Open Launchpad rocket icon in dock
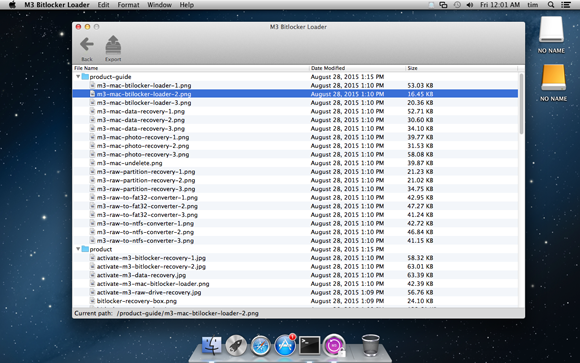The width and height of the screenshot is (580, 363). [x=236, y=346]
